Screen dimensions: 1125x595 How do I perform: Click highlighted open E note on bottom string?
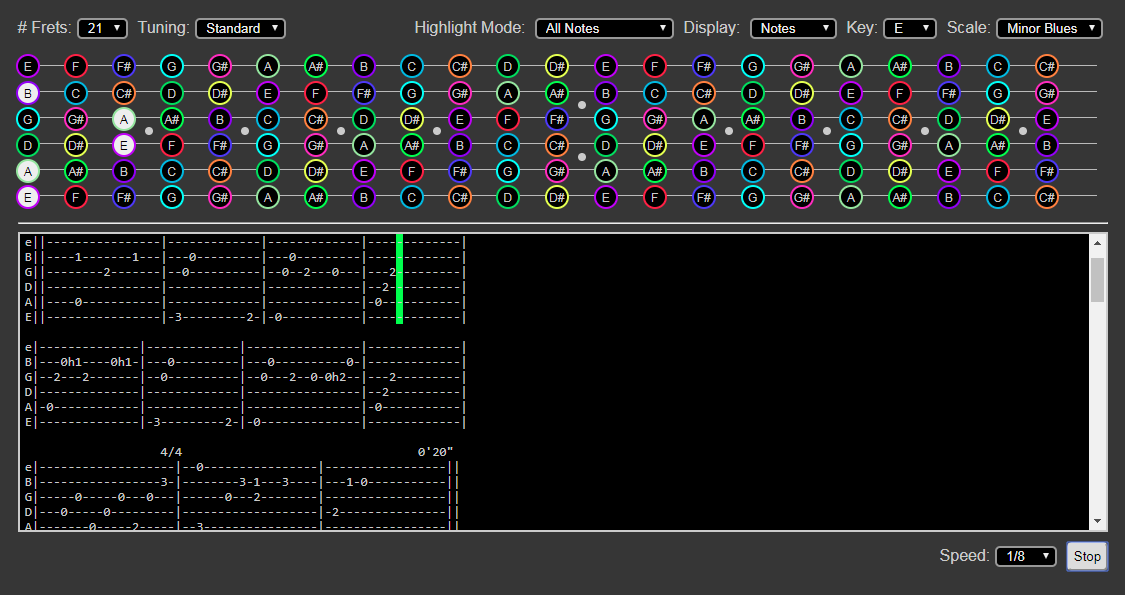27,197
